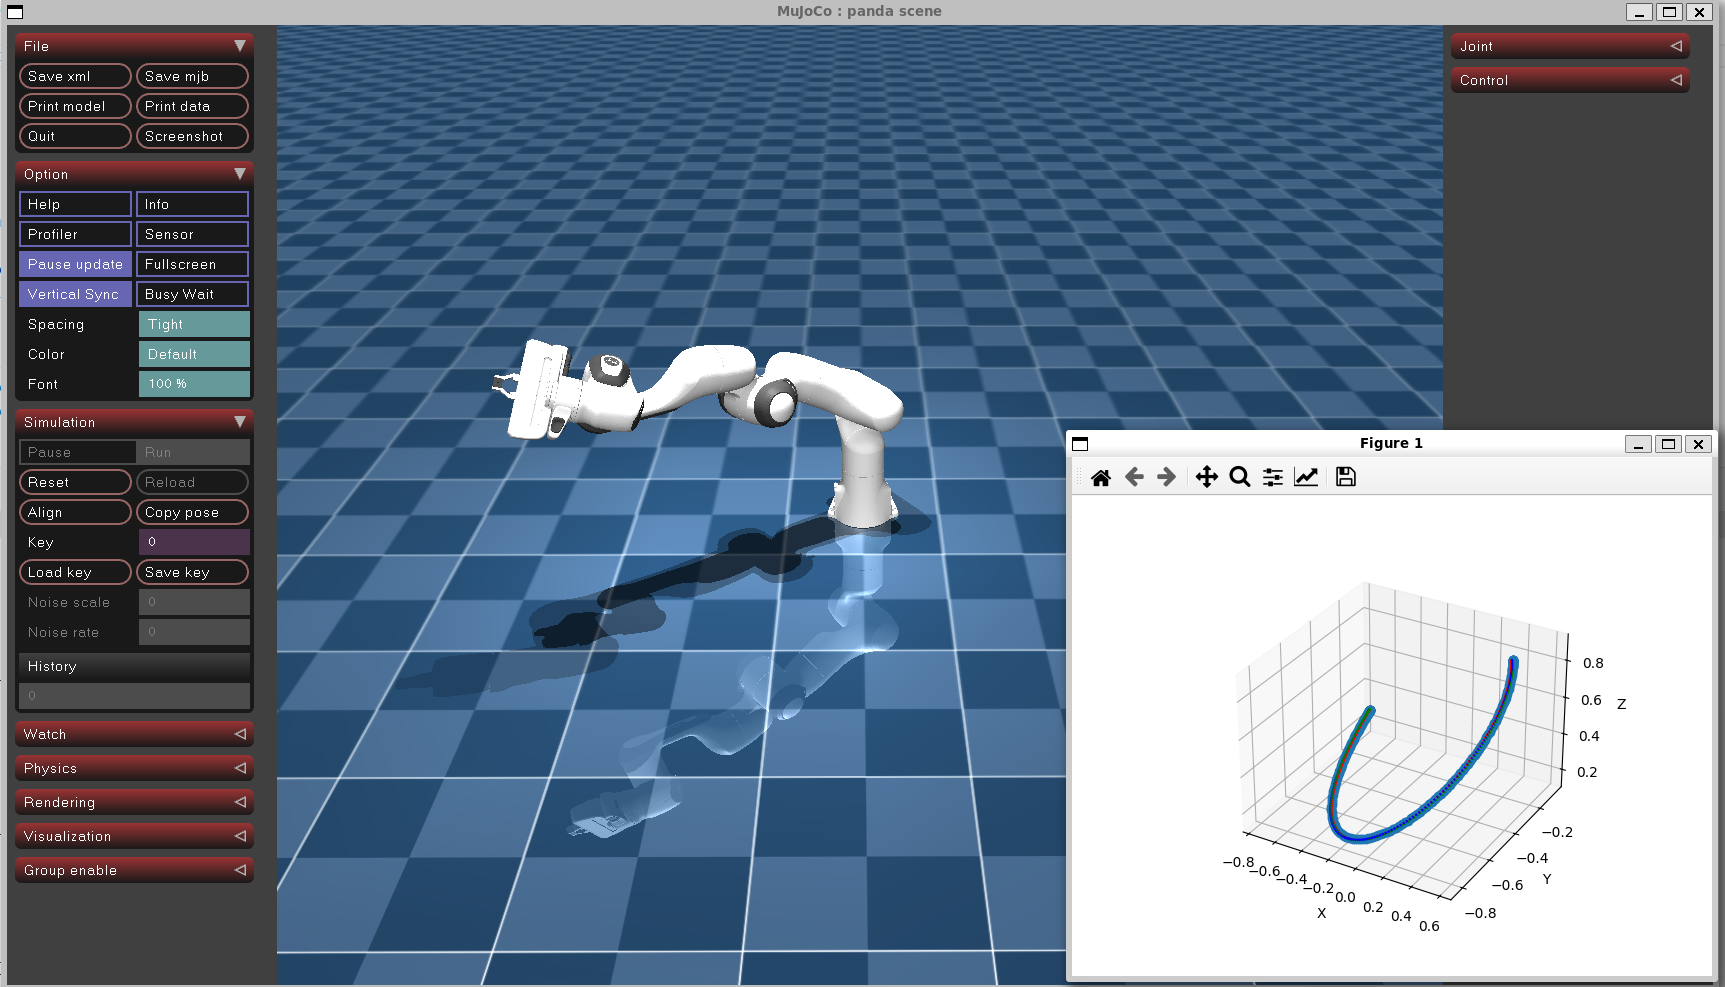Click Save key button
The image size is (1725, 987).
point(192,572)
